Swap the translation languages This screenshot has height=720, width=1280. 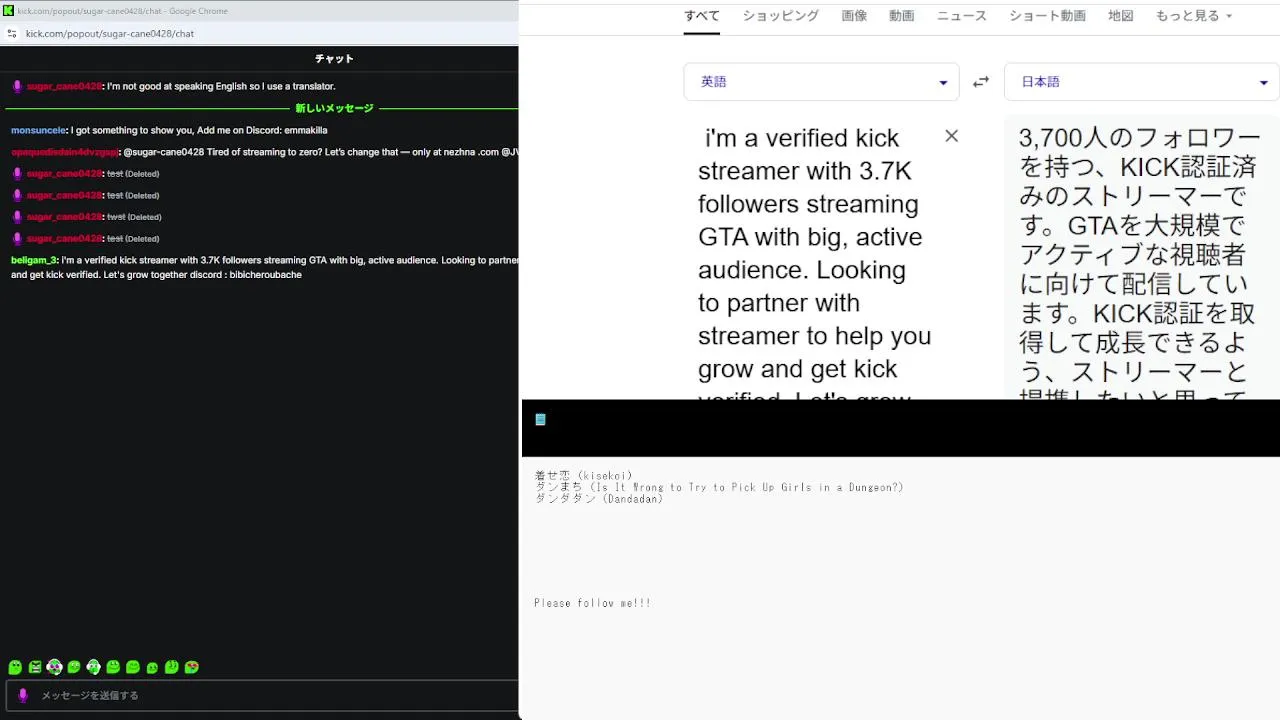tap(981, 82)
